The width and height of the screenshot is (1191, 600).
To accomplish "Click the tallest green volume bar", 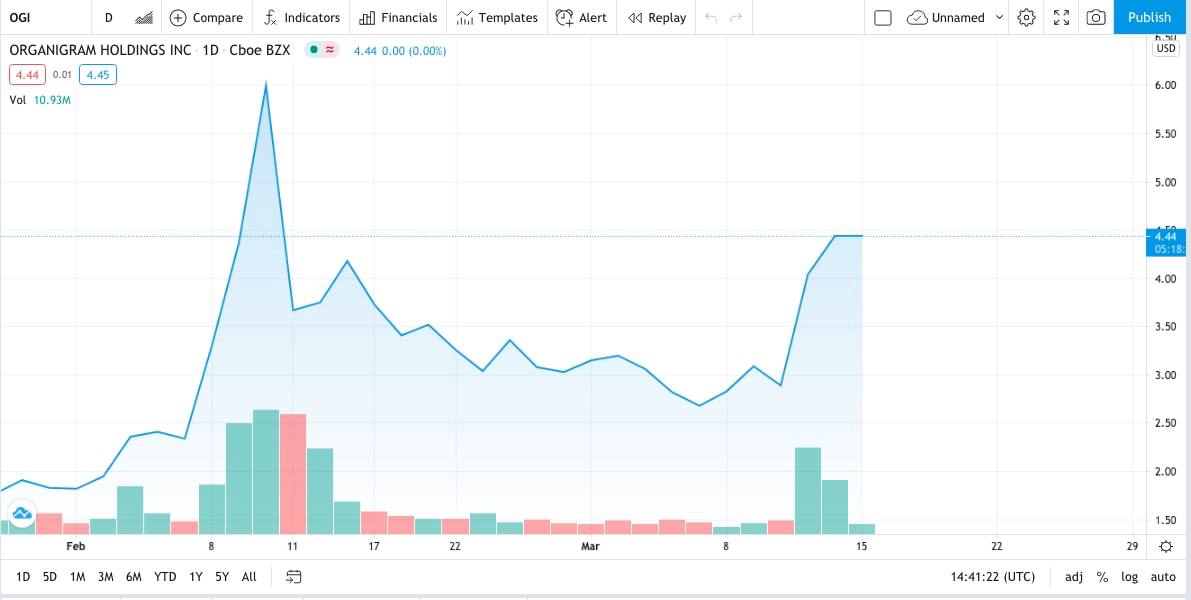I will [266, 472].
